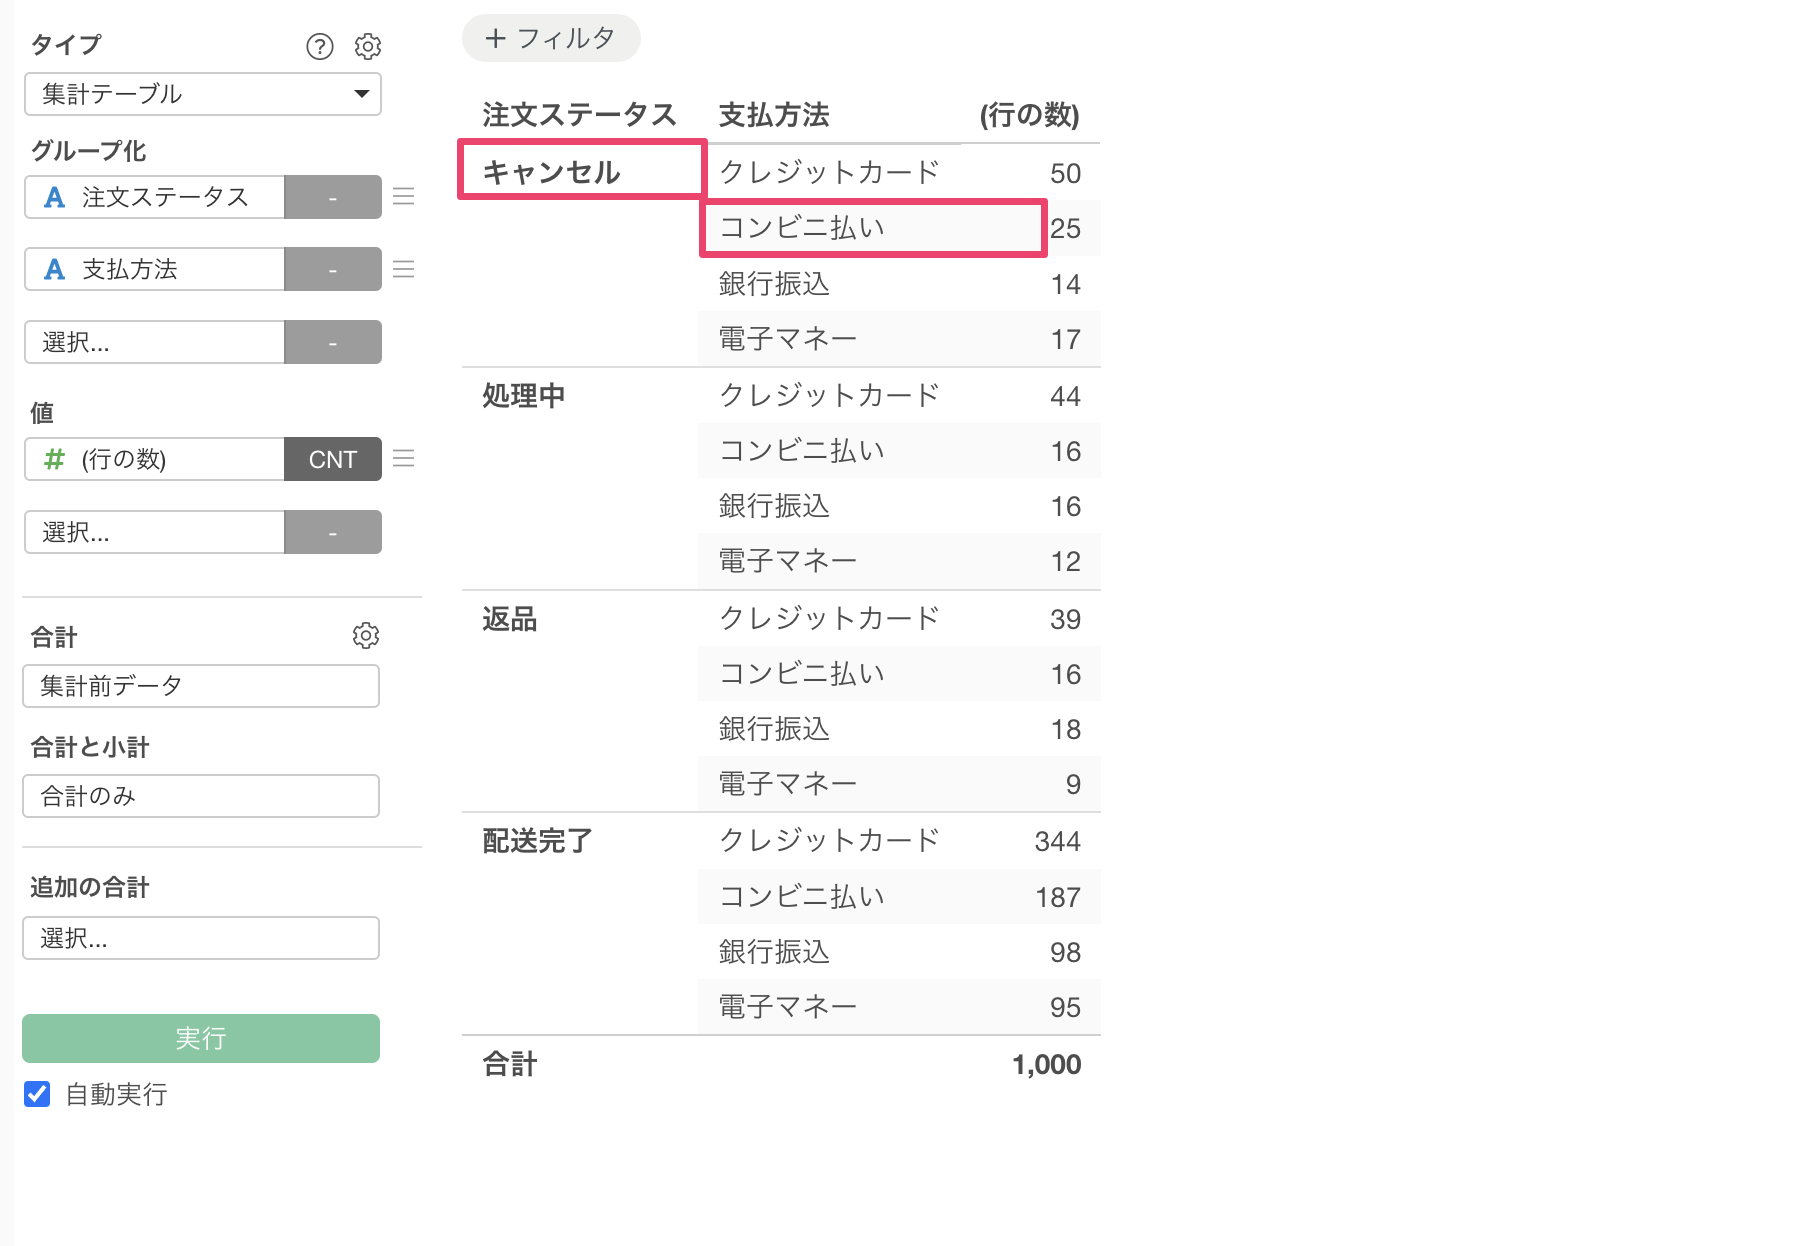Click the CNT aggregation function button

(x=333, y=459)
